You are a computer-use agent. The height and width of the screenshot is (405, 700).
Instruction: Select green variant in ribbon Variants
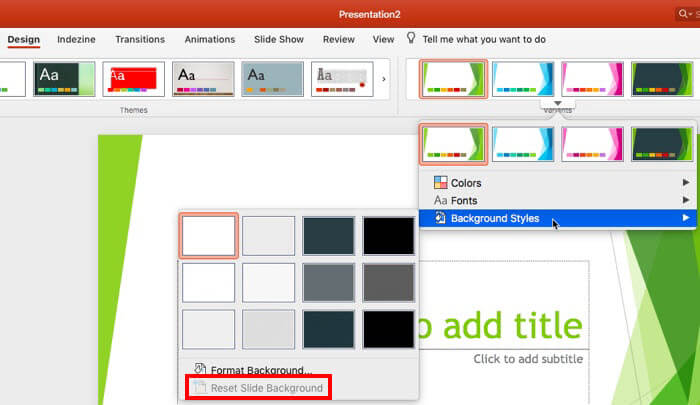click(x=453, y=79)
